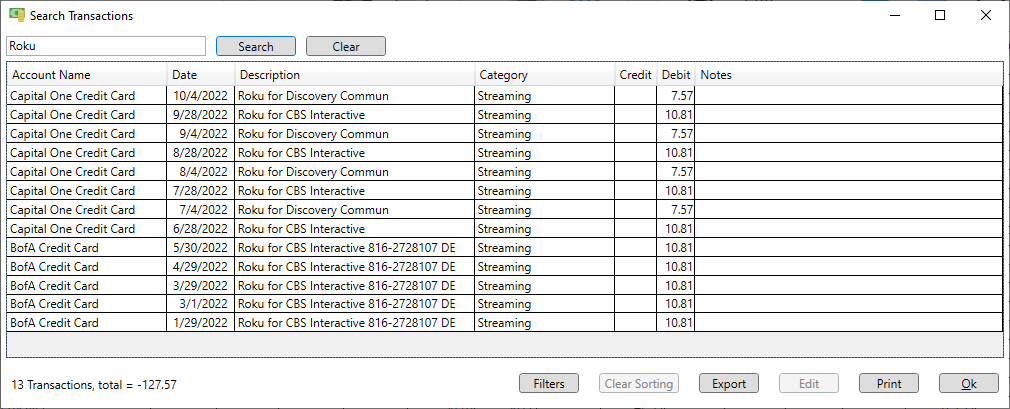Sort by Account Name column header
The height and width of the screenshot is (409, 1010).
coord(87,75)
